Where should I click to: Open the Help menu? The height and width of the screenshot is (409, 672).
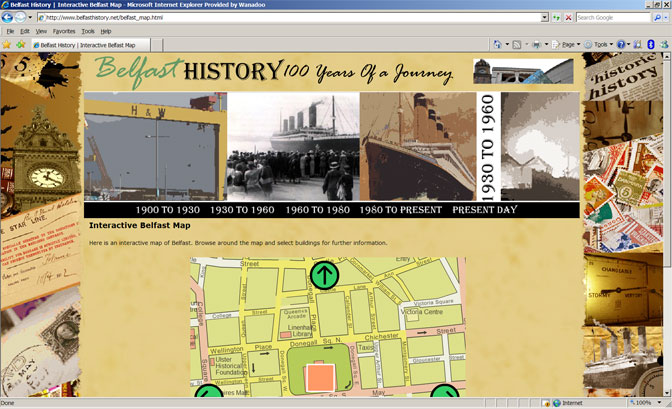tap(106, 31)
